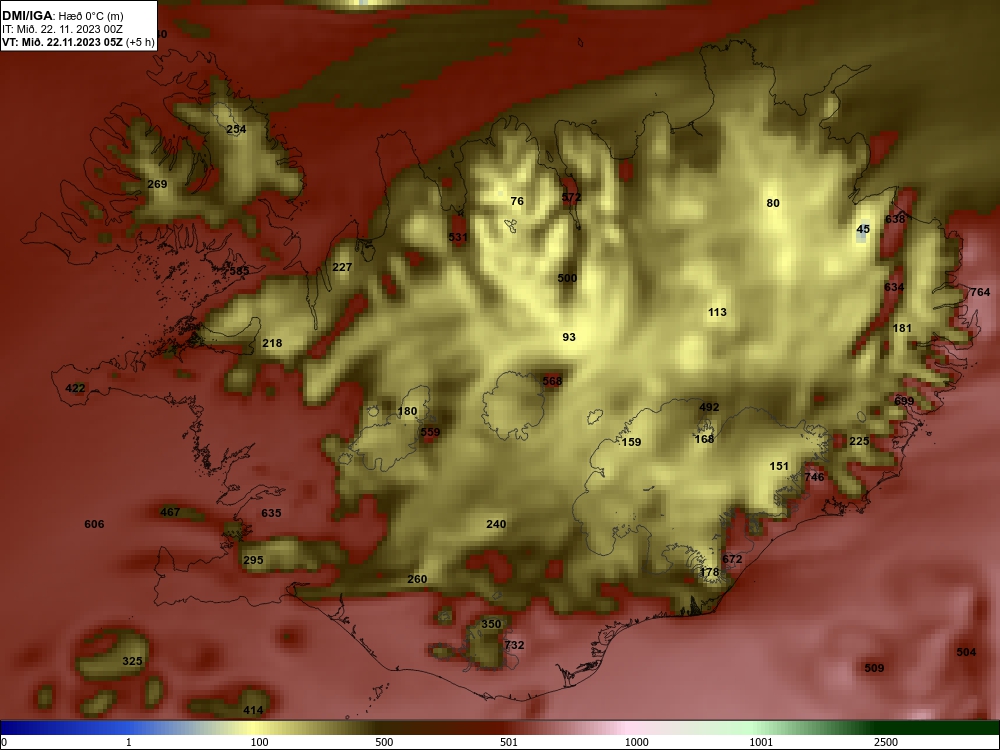
Task: Click the value 635
Action: point(271,513)
